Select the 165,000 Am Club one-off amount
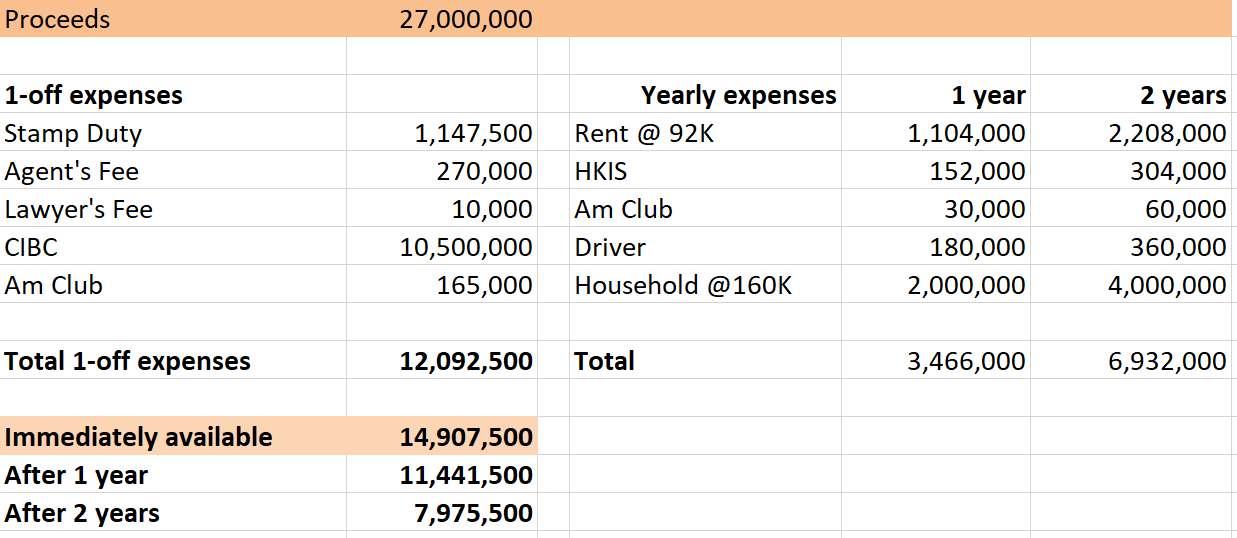Image resolution: width=1237 pixels, height=538 pixels. [442, 285]
